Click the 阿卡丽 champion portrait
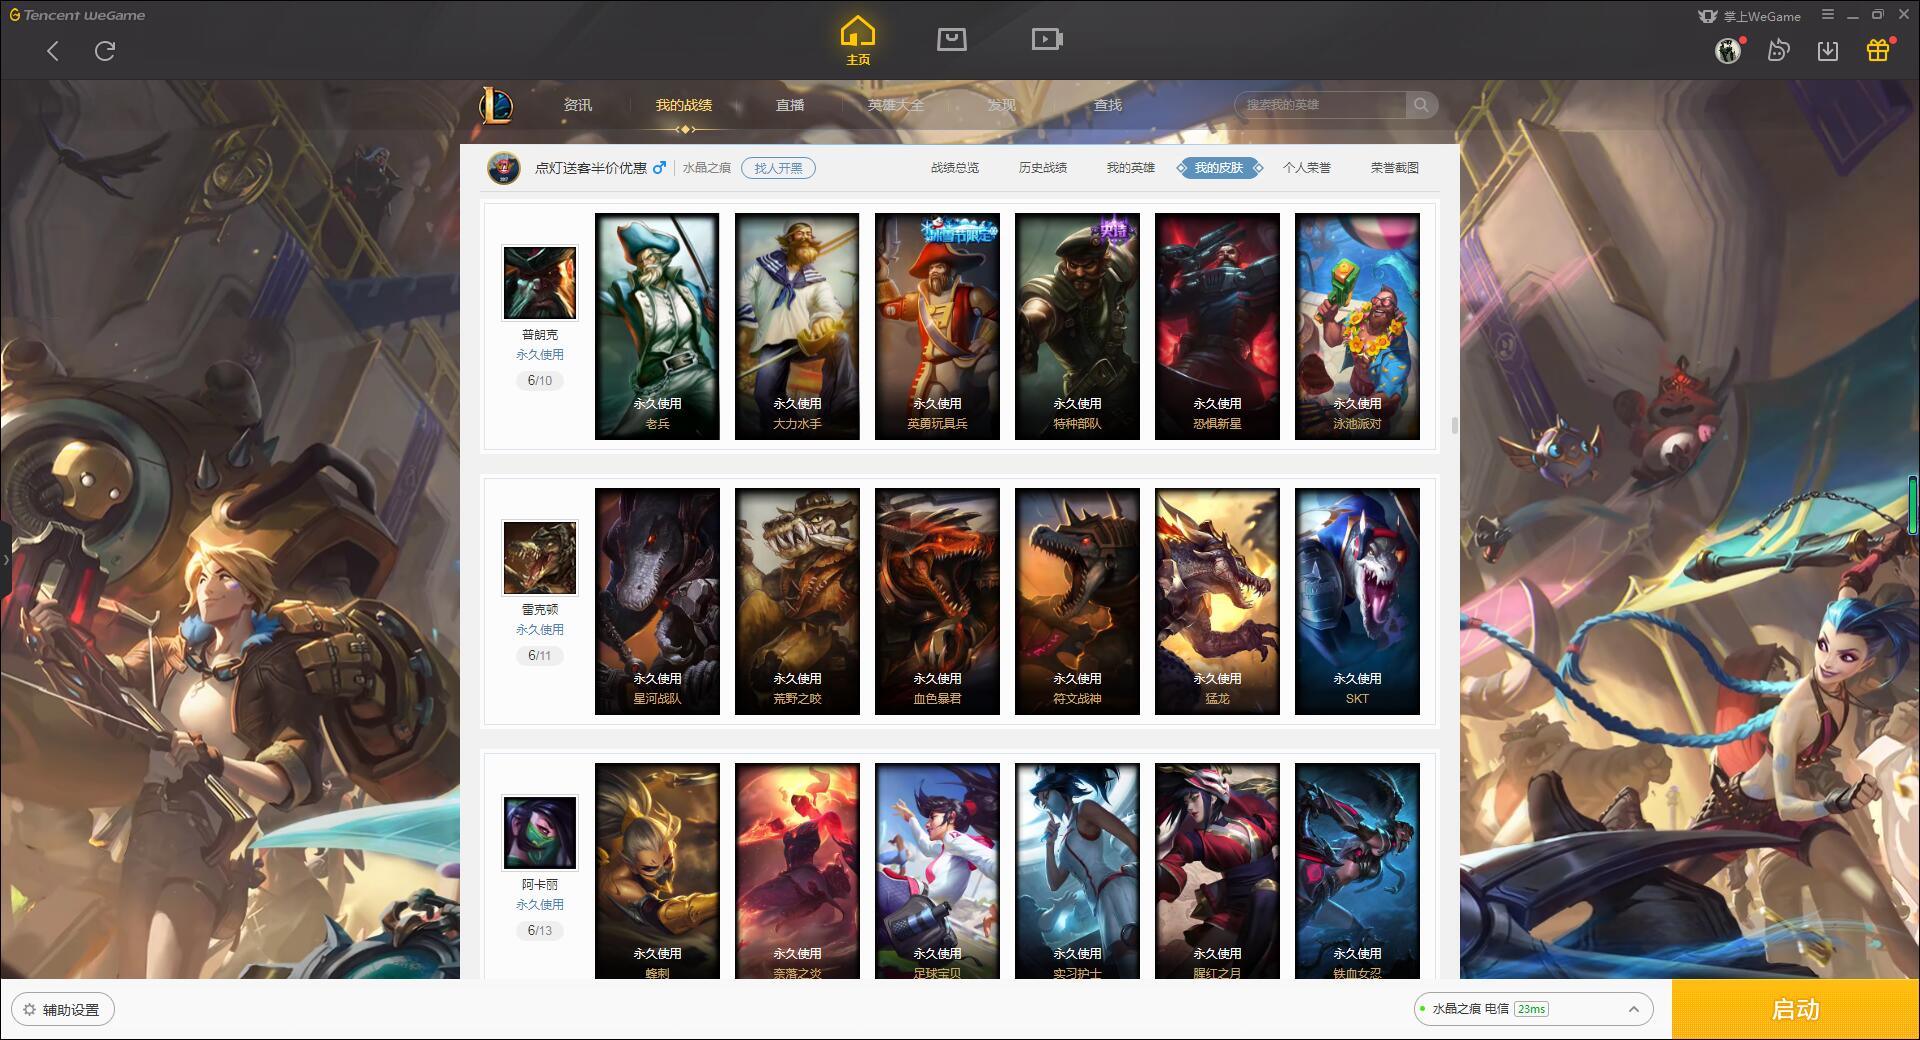Image resolution: width=1920 pixels, height=1040 pixels. (x=540, y=833)
